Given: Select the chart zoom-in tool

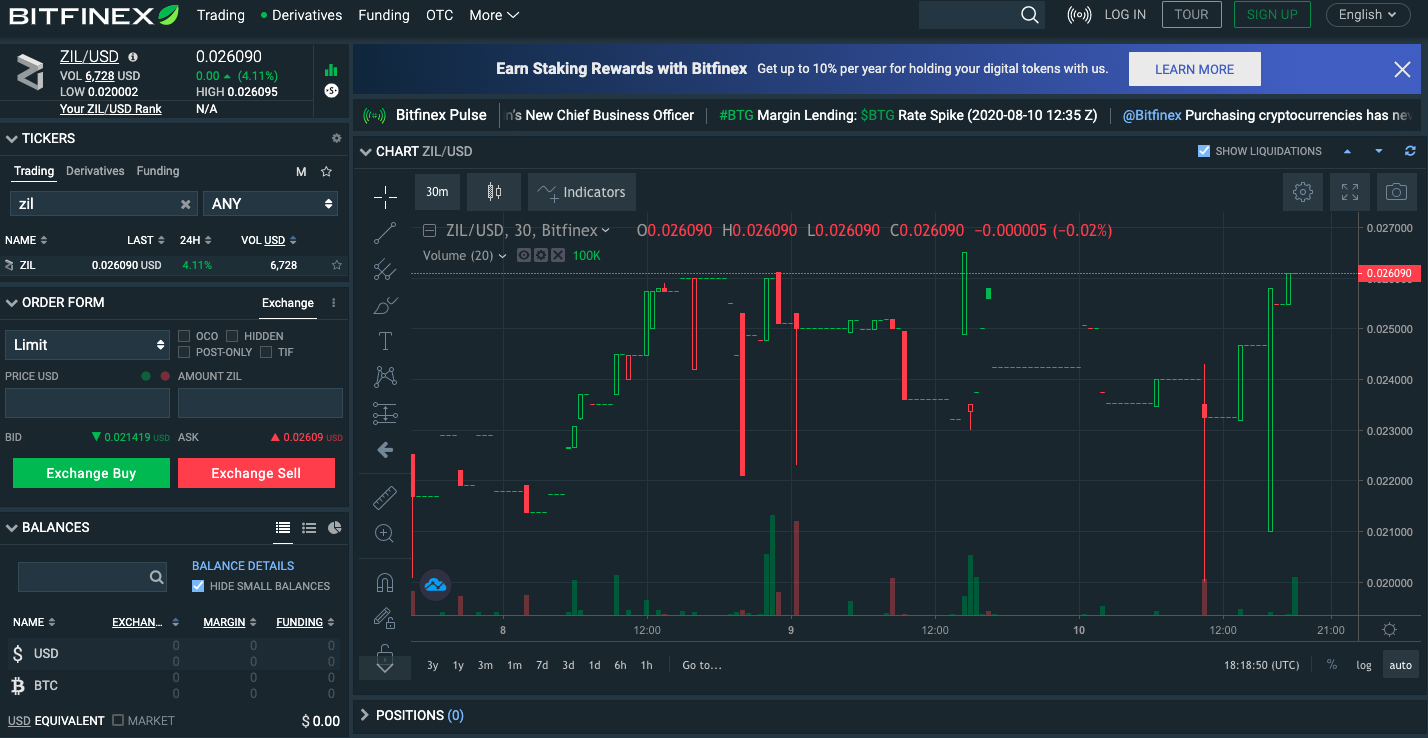Looking at the screenshot, I should click(385, 533).
